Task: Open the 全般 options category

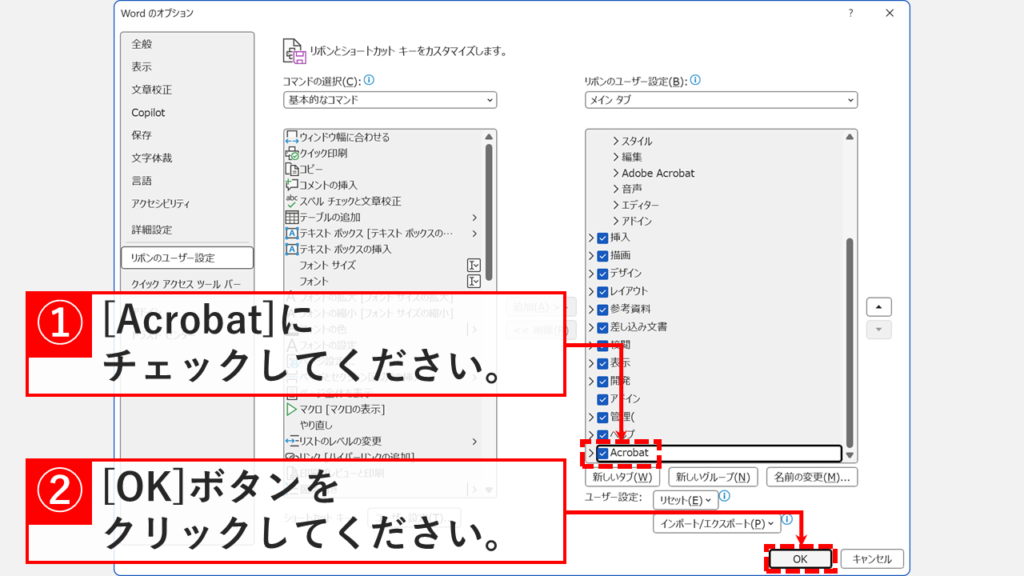Action: pyautogui.click(x=142, y=44)
